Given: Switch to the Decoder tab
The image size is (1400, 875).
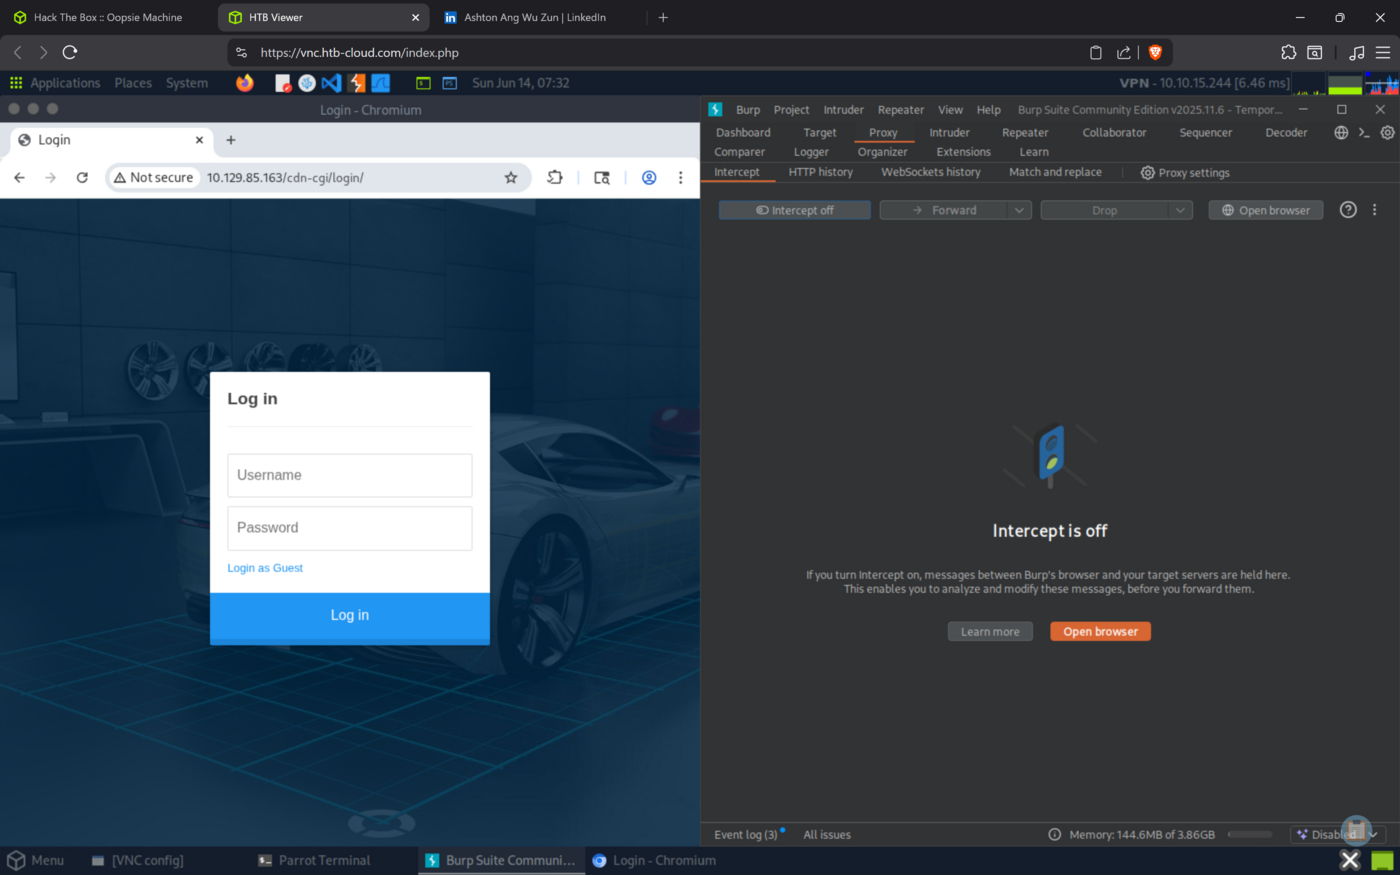Looking at the screenshot, I should tap(1286, 132).
